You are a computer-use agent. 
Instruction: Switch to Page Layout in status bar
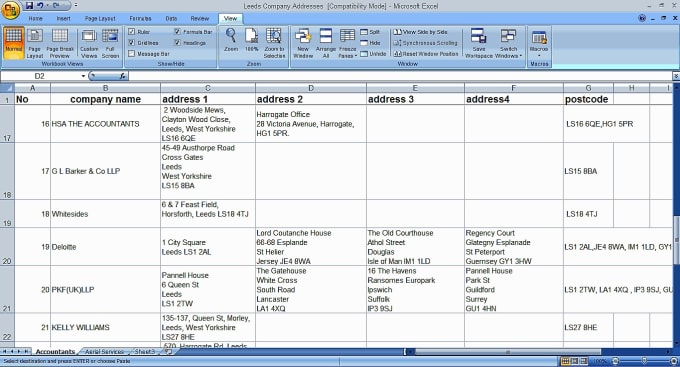tap(575, 361)
